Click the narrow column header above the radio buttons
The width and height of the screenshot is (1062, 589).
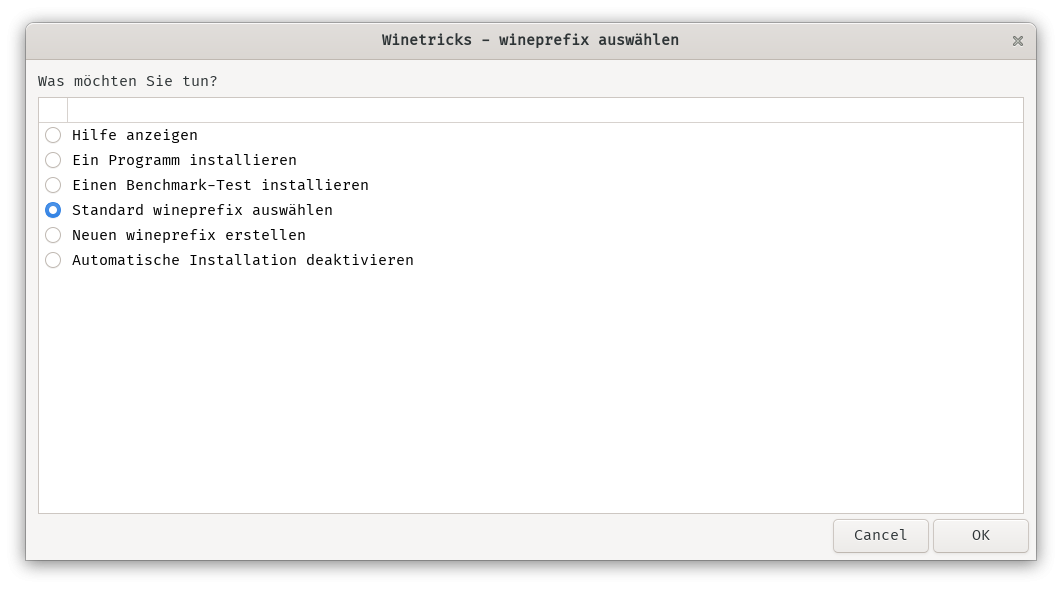point(53,110)
